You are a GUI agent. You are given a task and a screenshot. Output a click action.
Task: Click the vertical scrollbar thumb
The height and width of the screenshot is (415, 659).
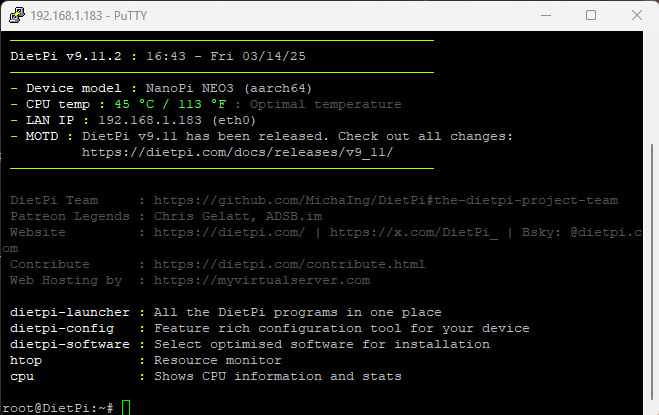[651, 272]
